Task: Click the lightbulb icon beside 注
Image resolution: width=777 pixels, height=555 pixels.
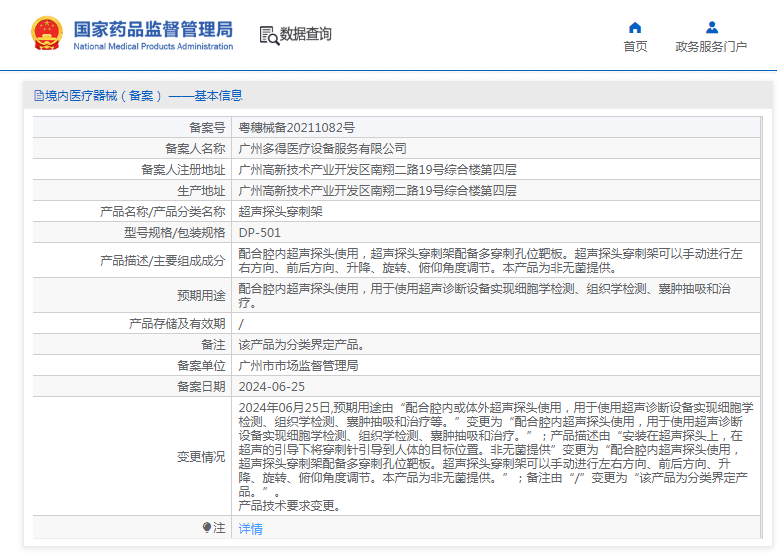Action: point(207,528)
